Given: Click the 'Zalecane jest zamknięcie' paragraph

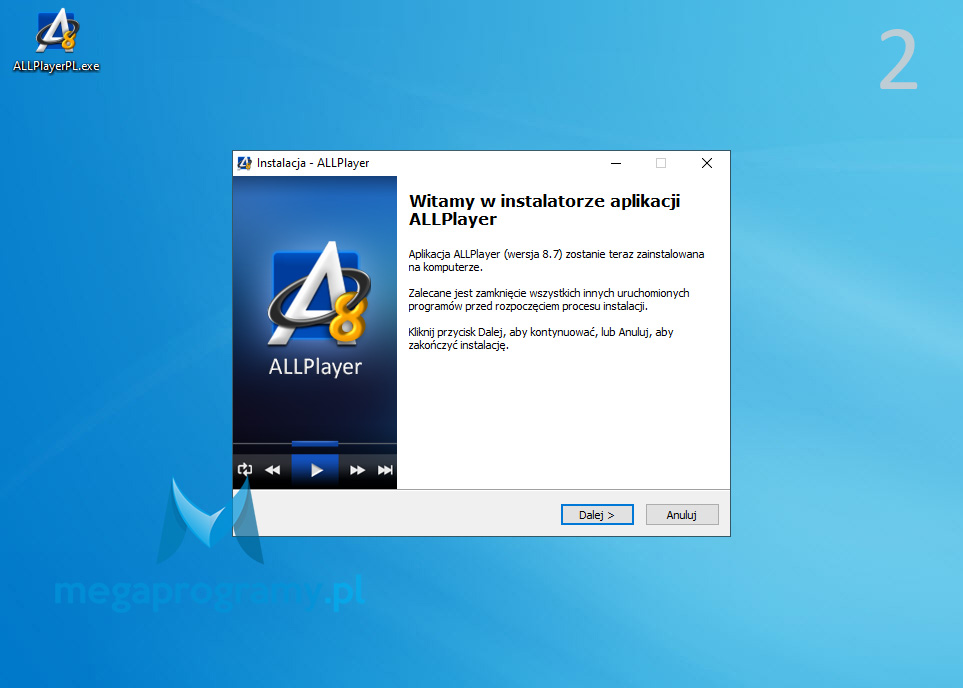Looking at the screenshot, I should 548,300.
